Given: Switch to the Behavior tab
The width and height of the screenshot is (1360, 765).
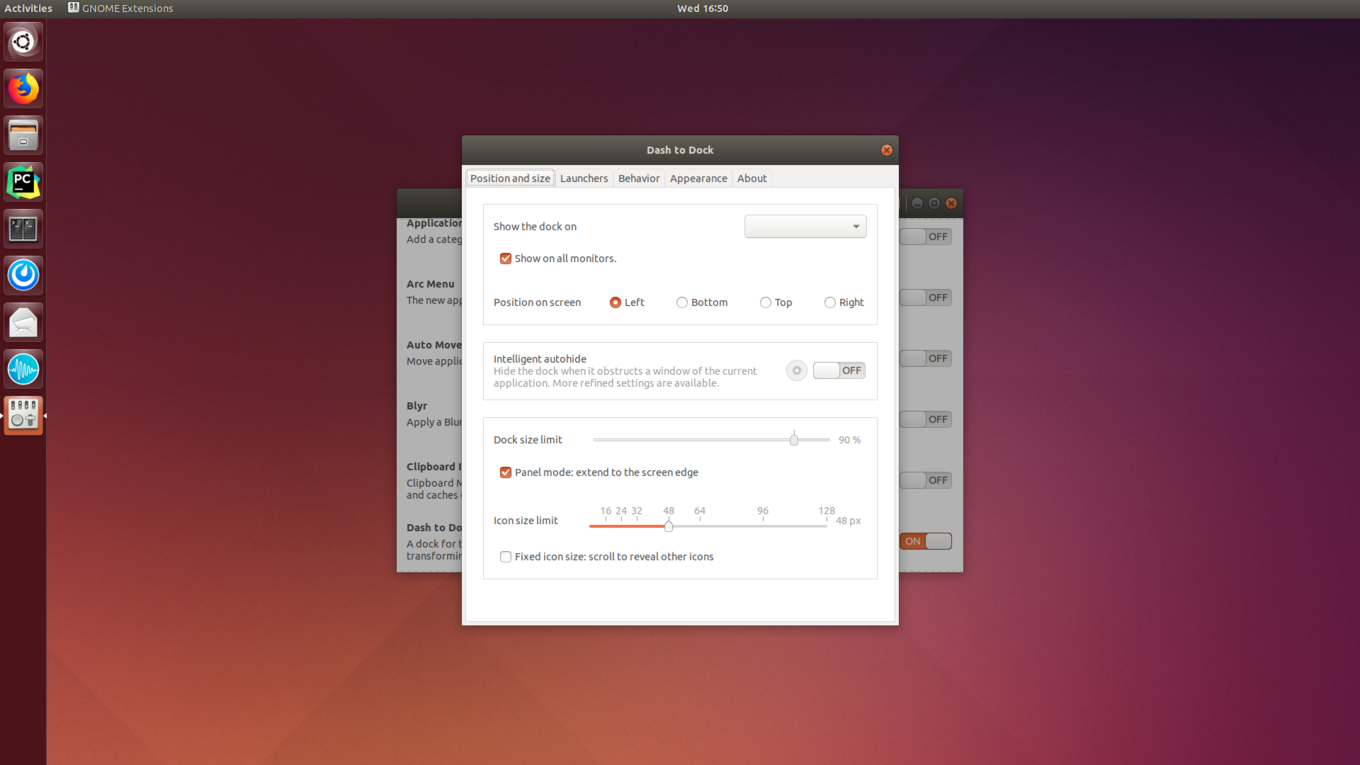Looking at the screenshot, I should pos(639,178).
